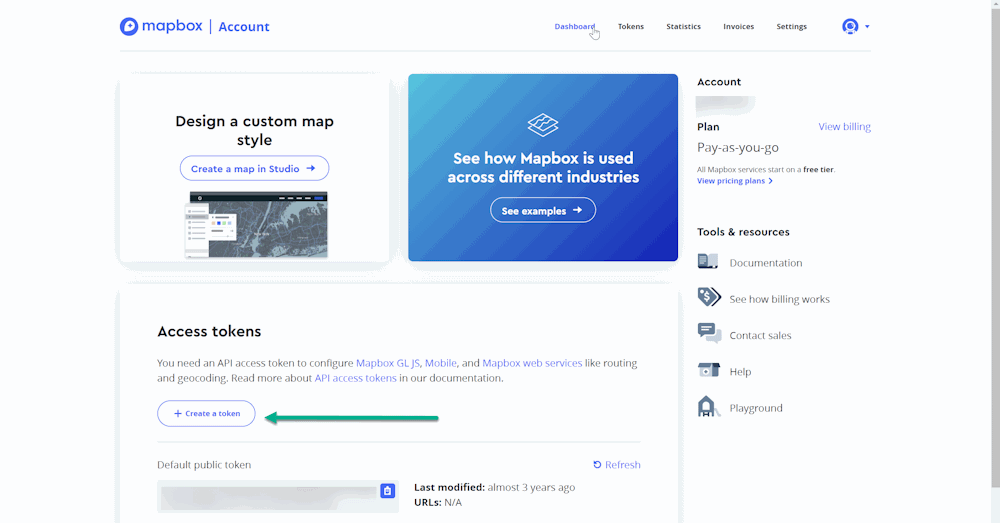Click the Documentation book icon

pos(708,262)
